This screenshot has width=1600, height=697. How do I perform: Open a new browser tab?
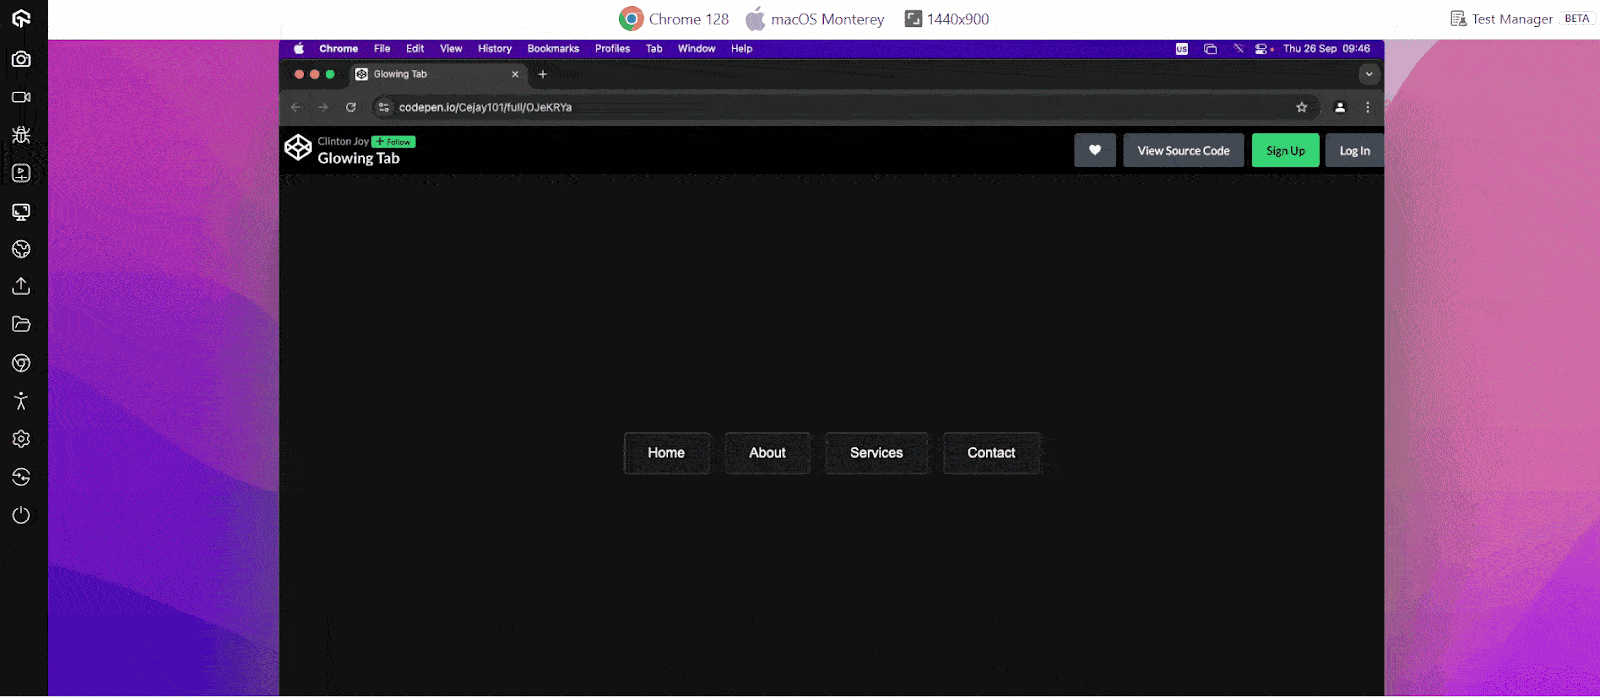pos(543,74)
